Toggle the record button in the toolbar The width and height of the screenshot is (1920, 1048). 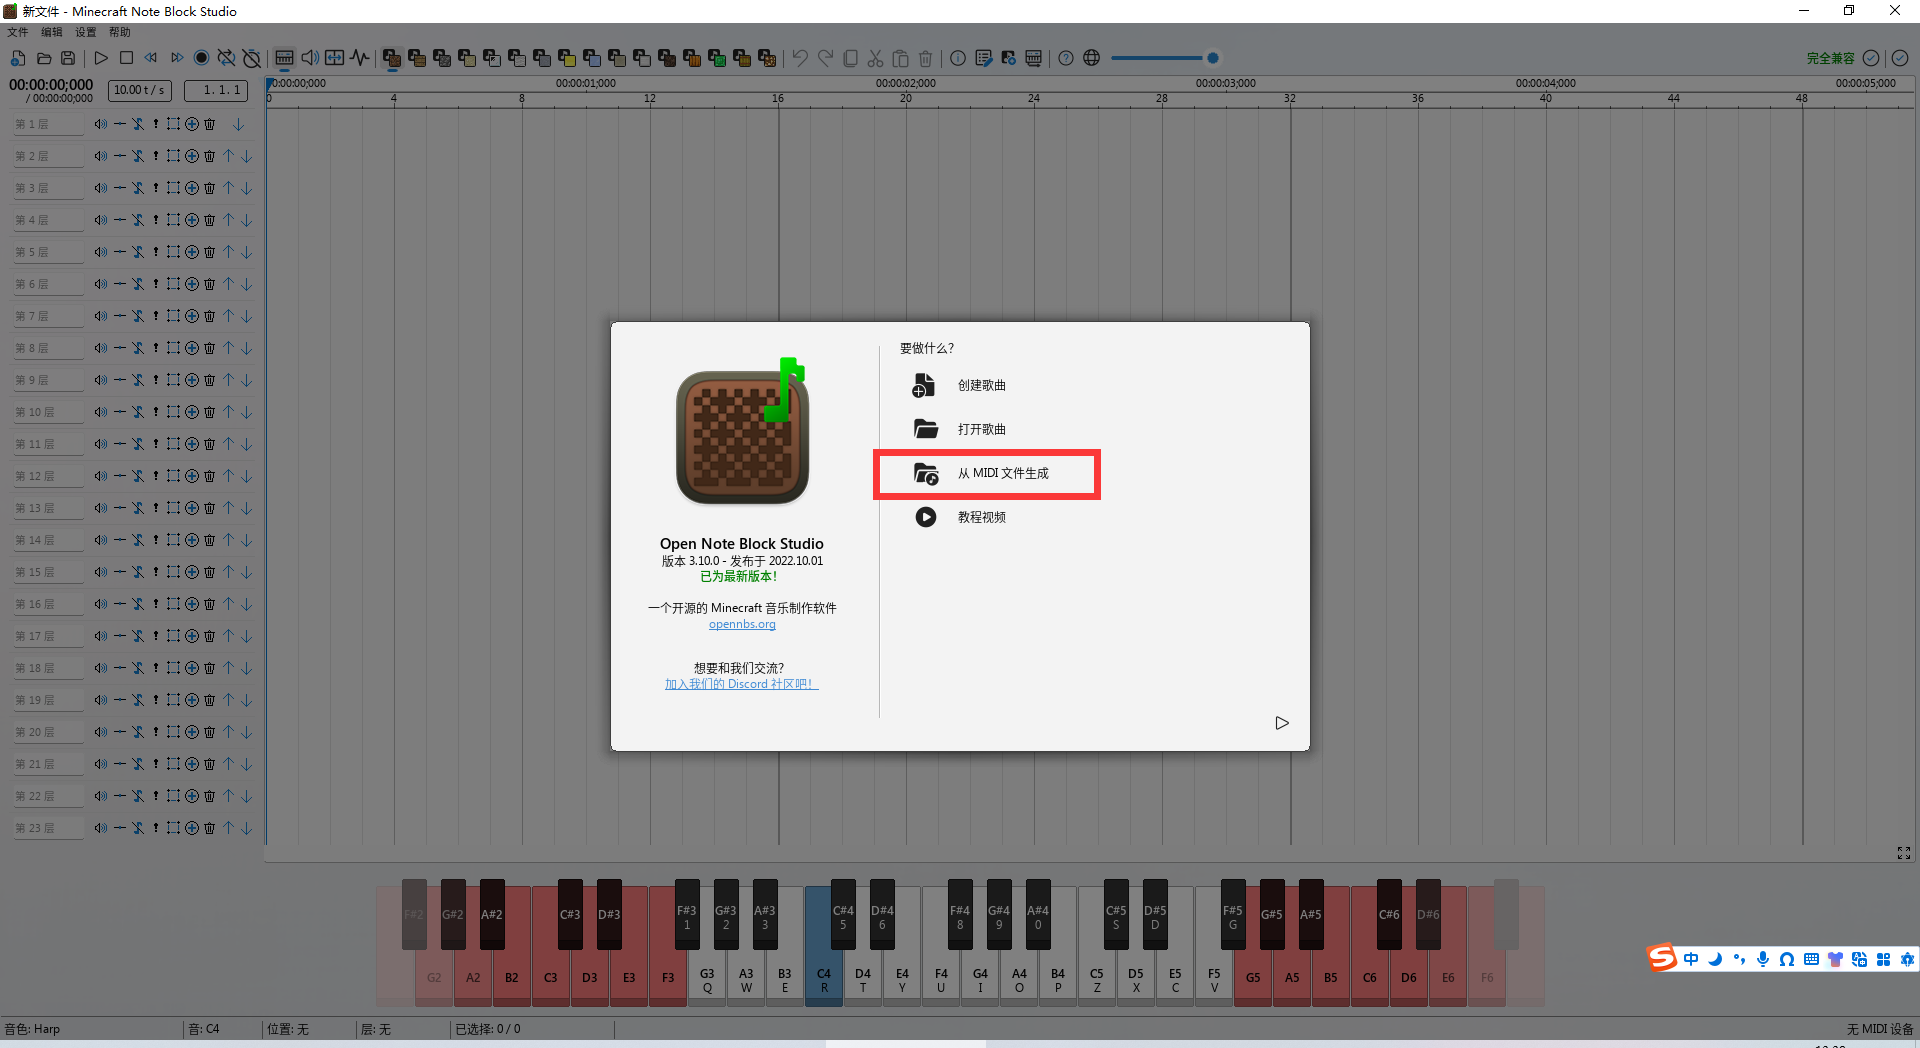coord(201,58)
